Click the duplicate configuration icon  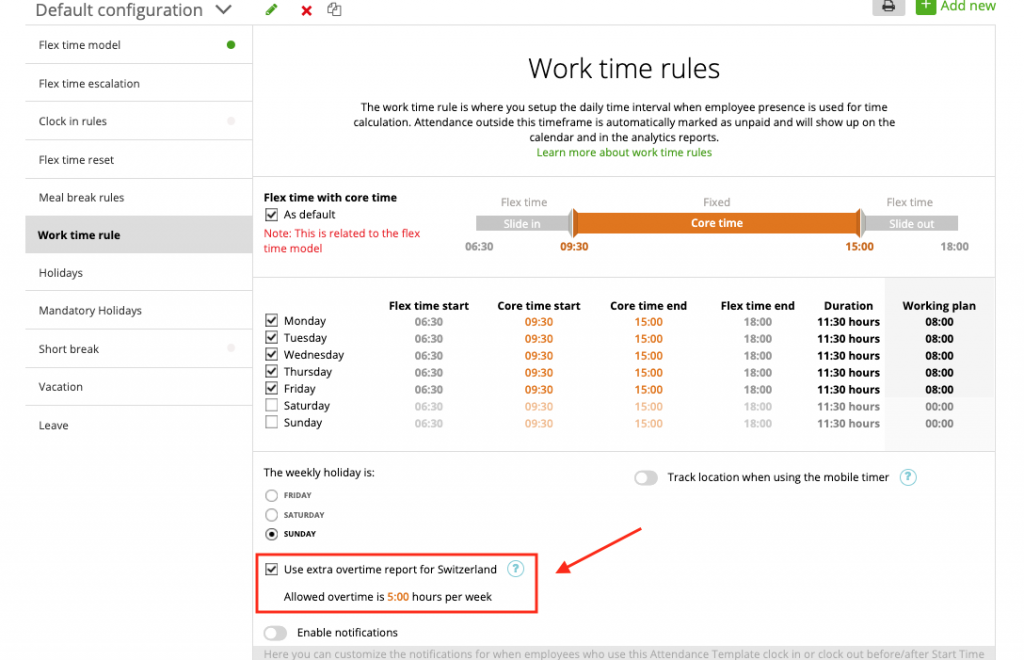(x=334, y=9)
